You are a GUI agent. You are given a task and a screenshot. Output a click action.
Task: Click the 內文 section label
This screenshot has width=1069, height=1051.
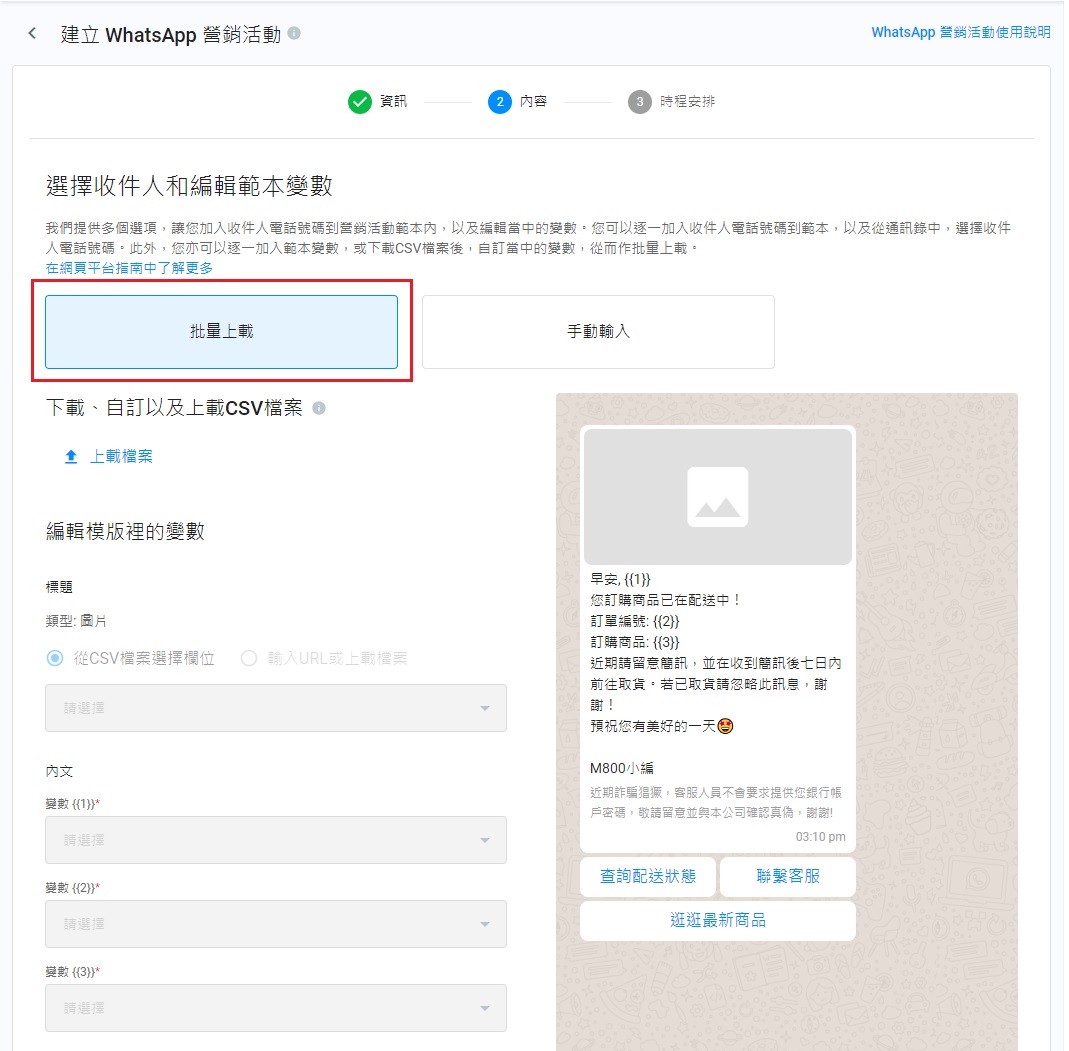point(59,772)
